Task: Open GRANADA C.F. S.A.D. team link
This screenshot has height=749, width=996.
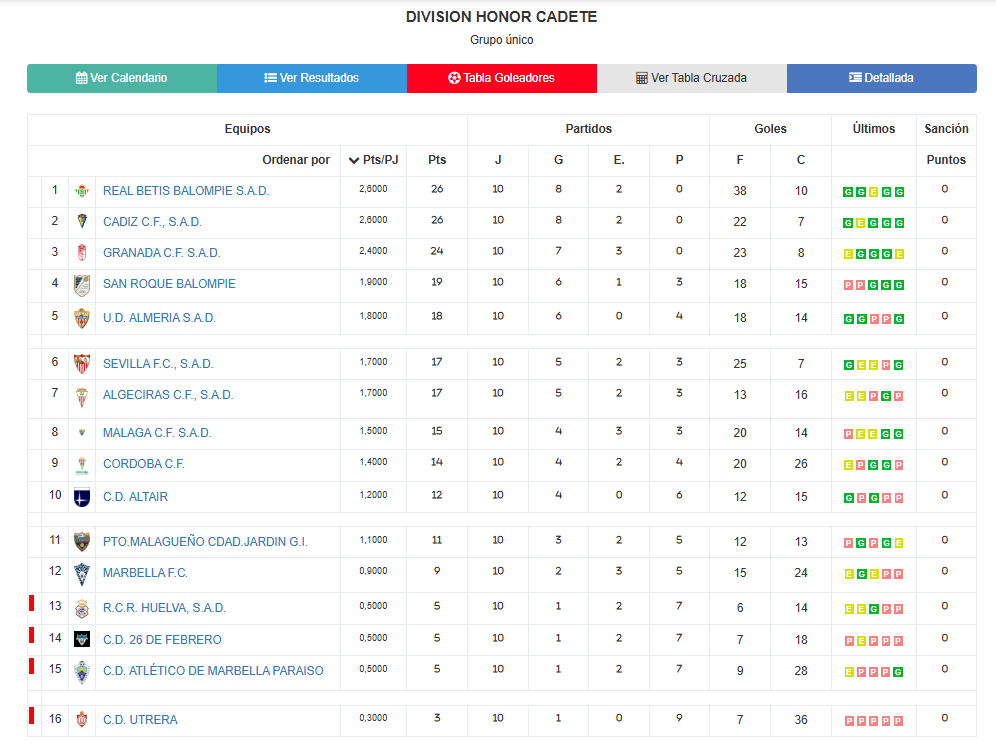Action: 162,253
